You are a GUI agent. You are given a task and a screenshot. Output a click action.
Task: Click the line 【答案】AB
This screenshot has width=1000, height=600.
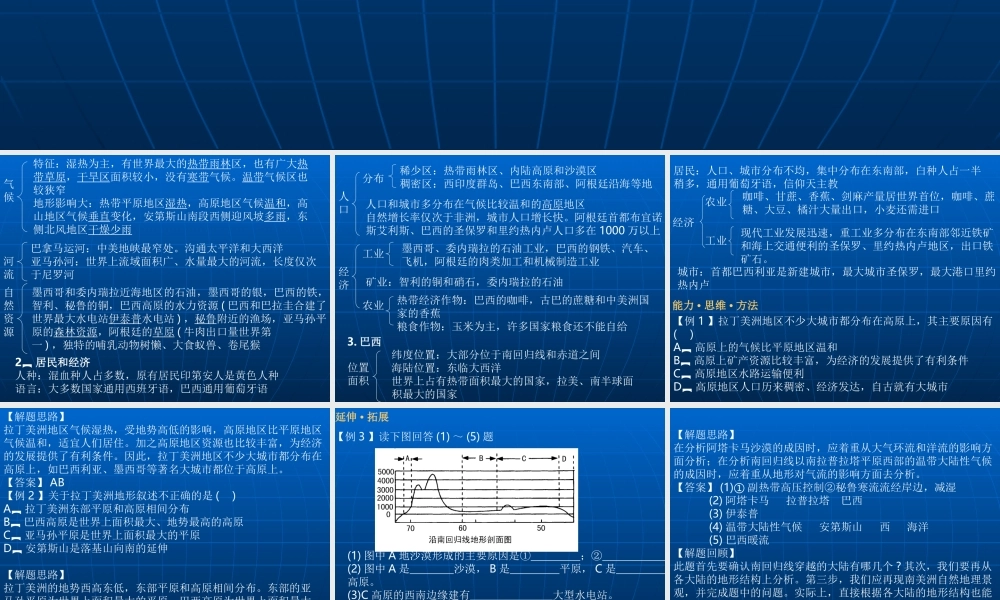tap(34, 482)
